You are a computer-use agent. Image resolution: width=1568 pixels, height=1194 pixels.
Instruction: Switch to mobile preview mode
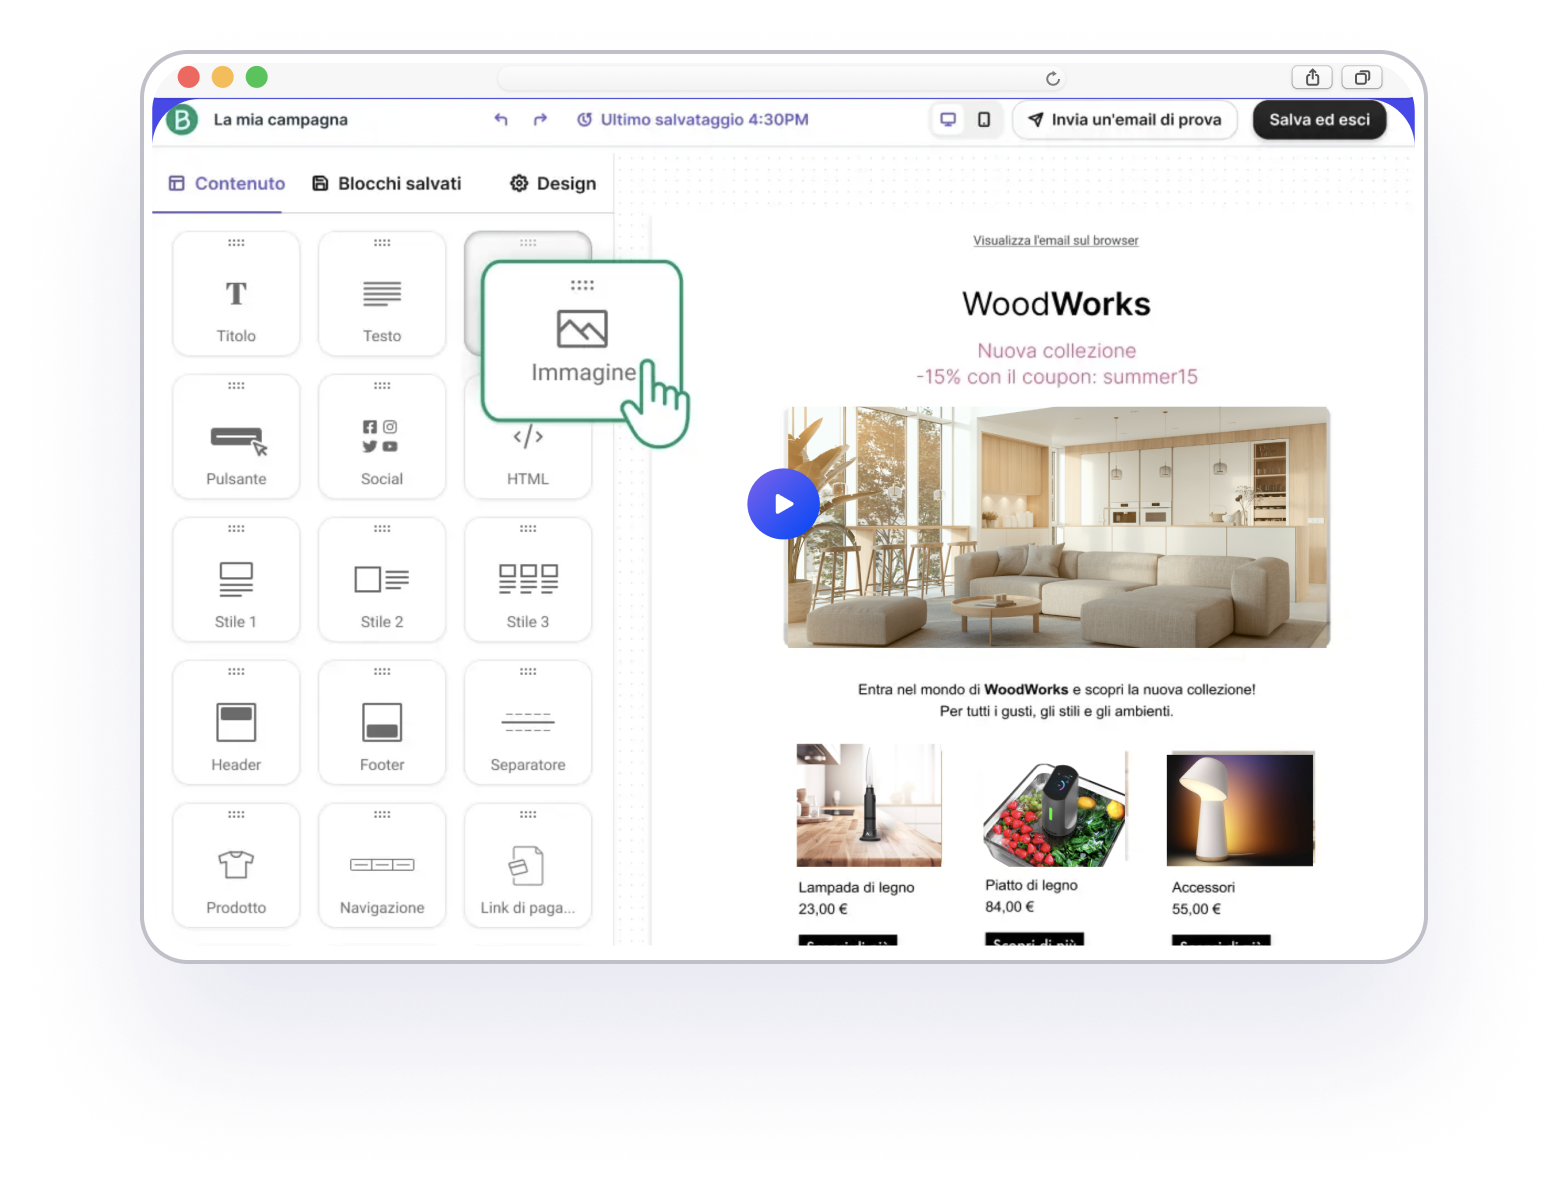984,120
